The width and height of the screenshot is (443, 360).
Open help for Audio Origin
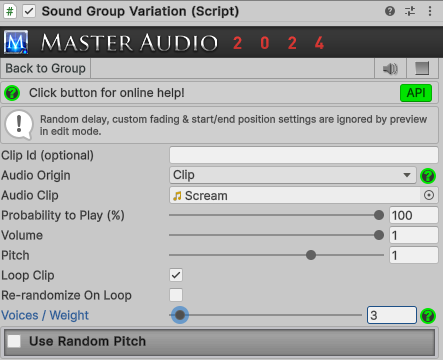pyautogui.click(x=428, y=175)
